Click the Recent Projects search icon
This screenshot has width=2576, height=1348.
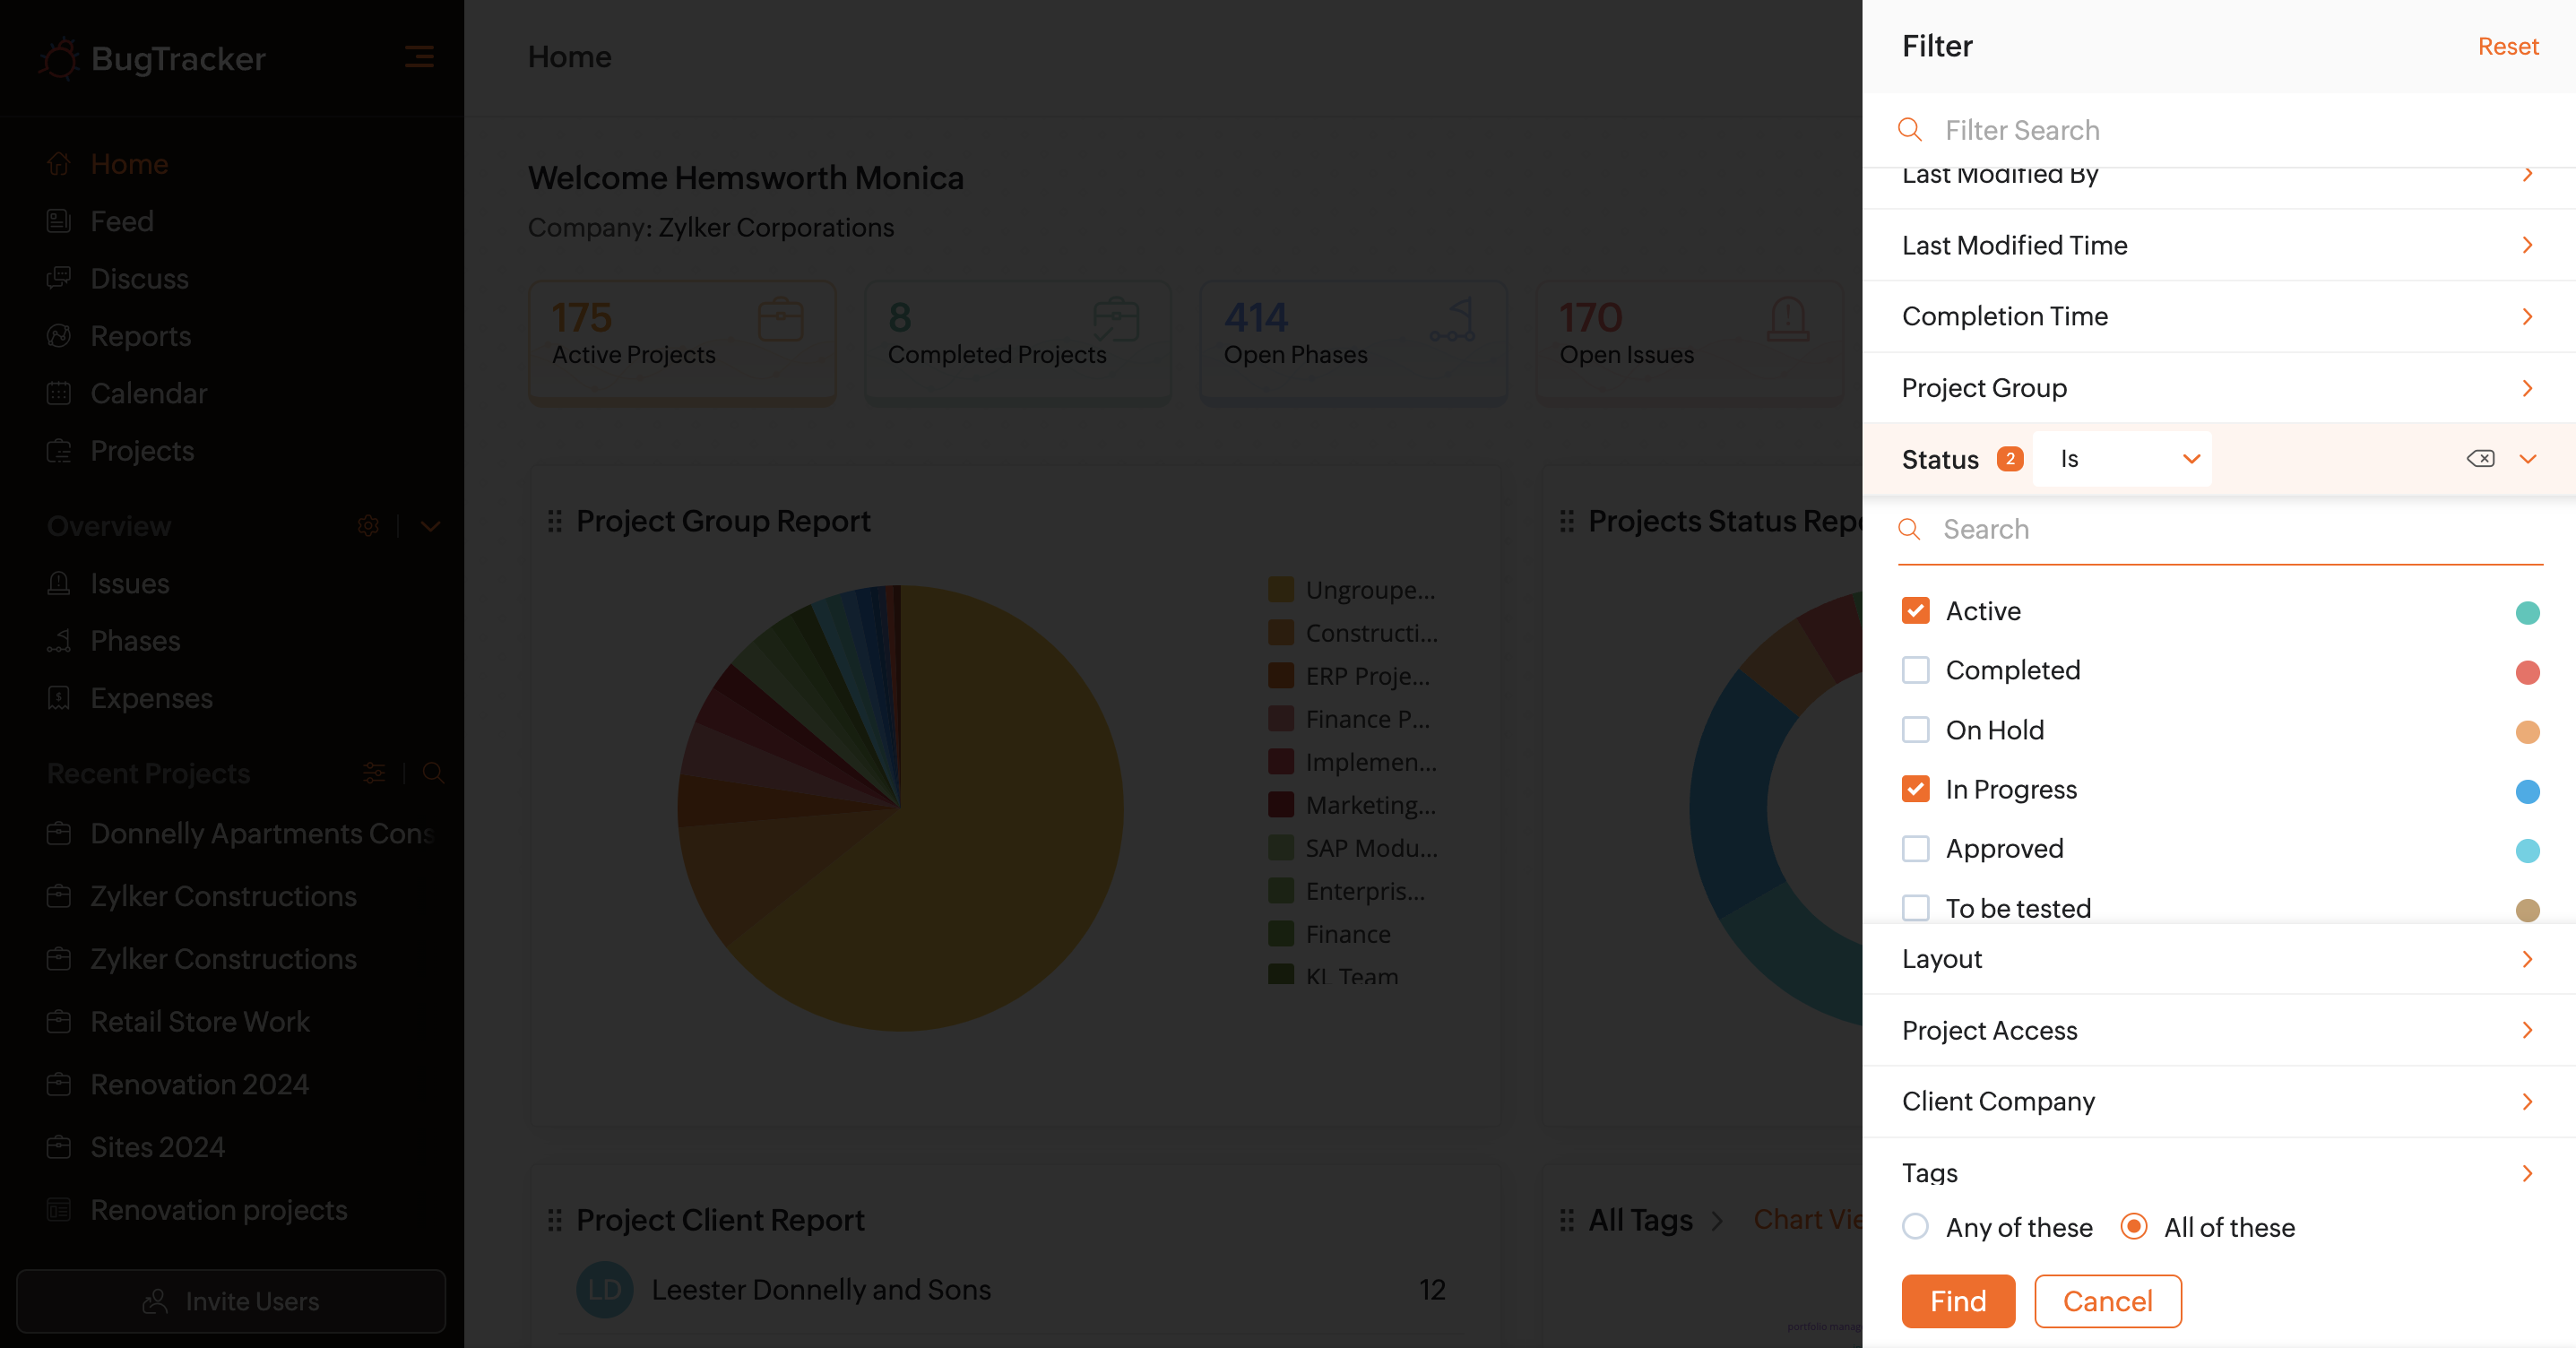[x=433, y=773]
